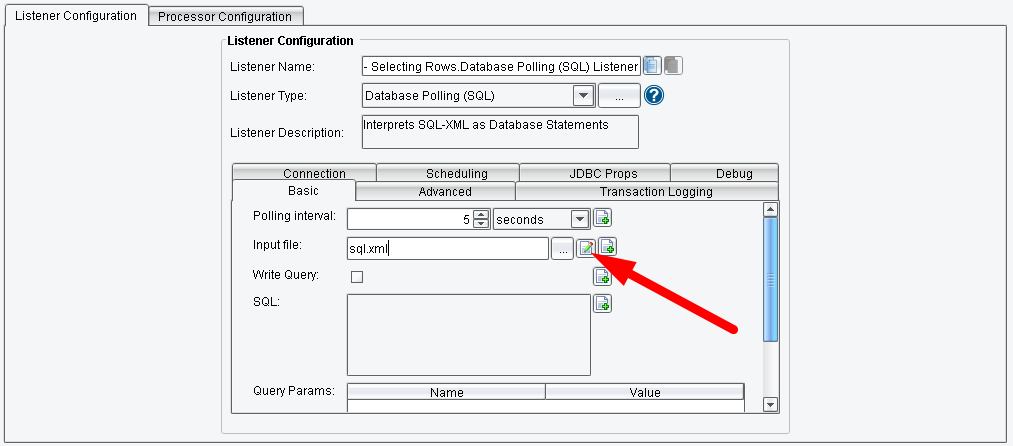Open the Input file edit icon

(x=587, y=248)
